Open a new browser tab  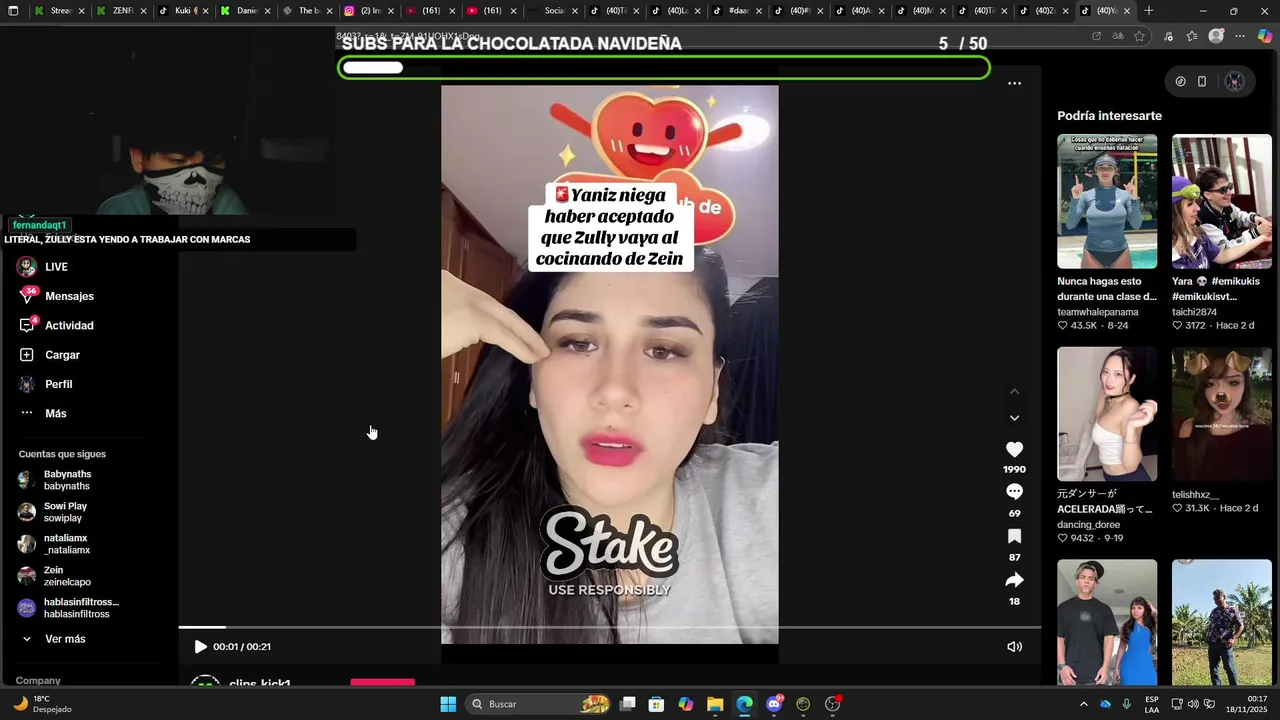click(1148, 11)
